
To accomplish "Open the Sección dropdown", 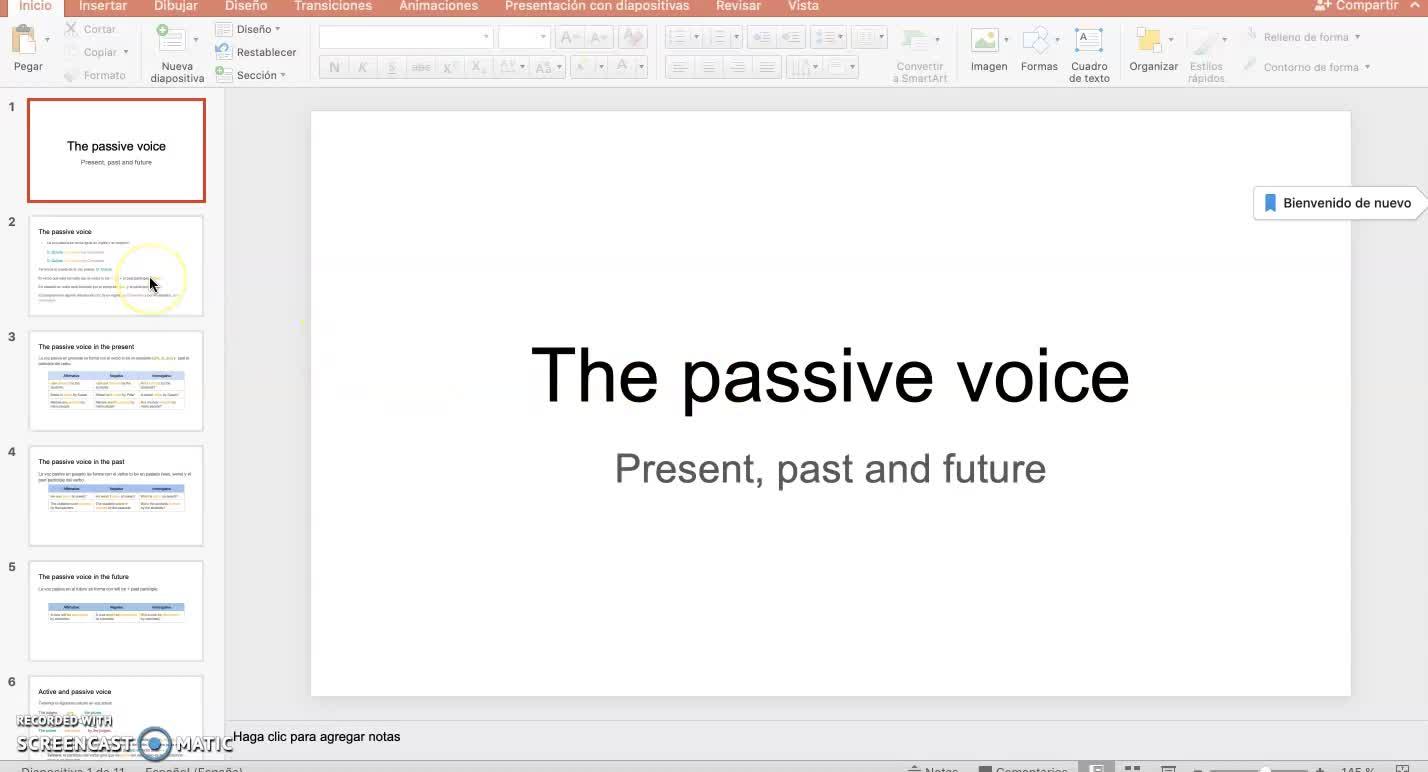I will pos(251,75).
